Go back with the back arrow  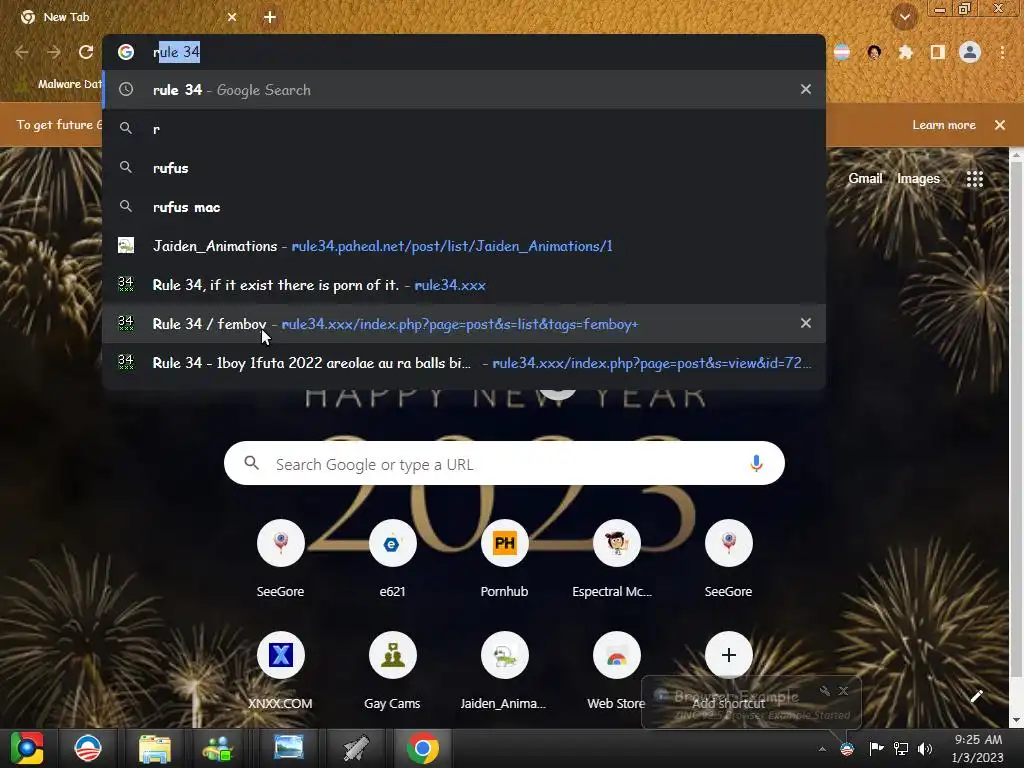[x=22, y=52]
